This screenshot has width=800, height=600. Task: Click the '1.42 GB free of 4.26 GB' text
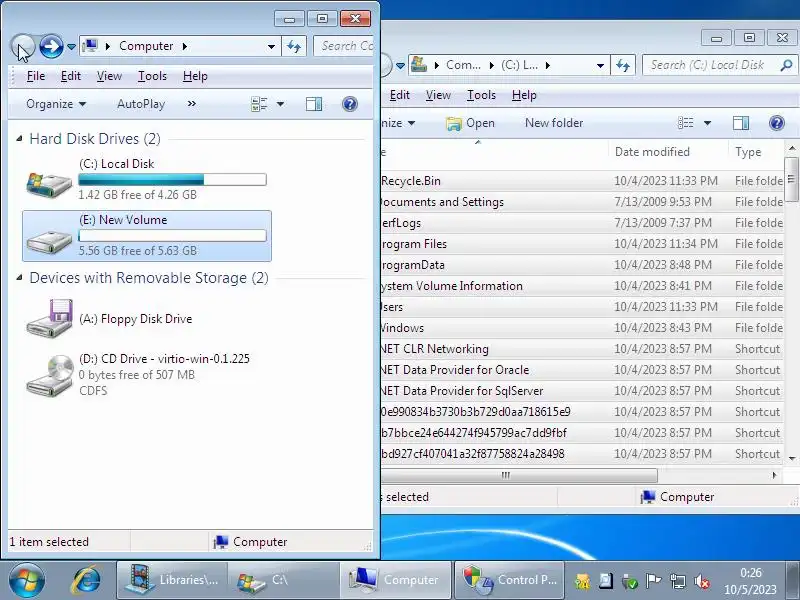[137, 194]
